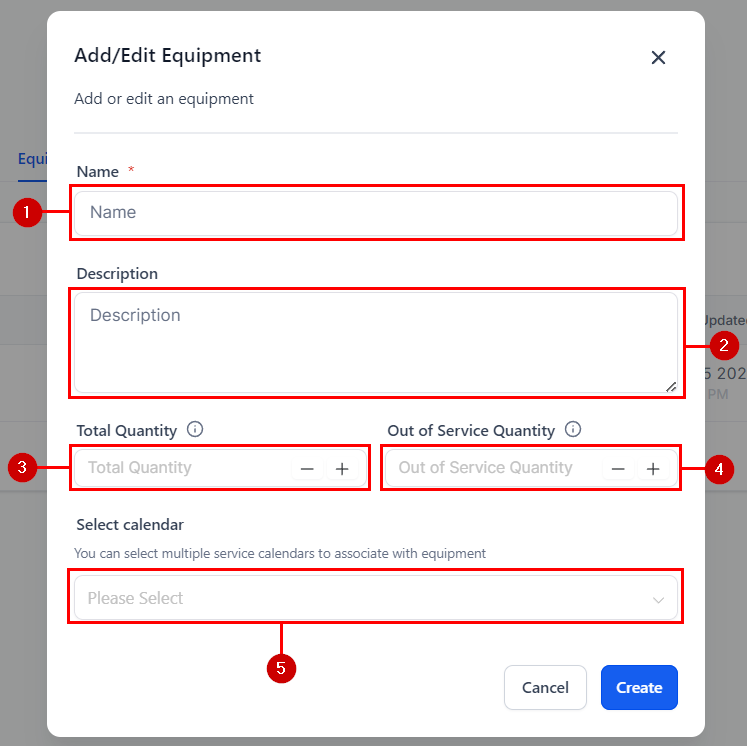Expand the calendar dropdown chevron arrow
Screen dimensions: 747x746
658,599
